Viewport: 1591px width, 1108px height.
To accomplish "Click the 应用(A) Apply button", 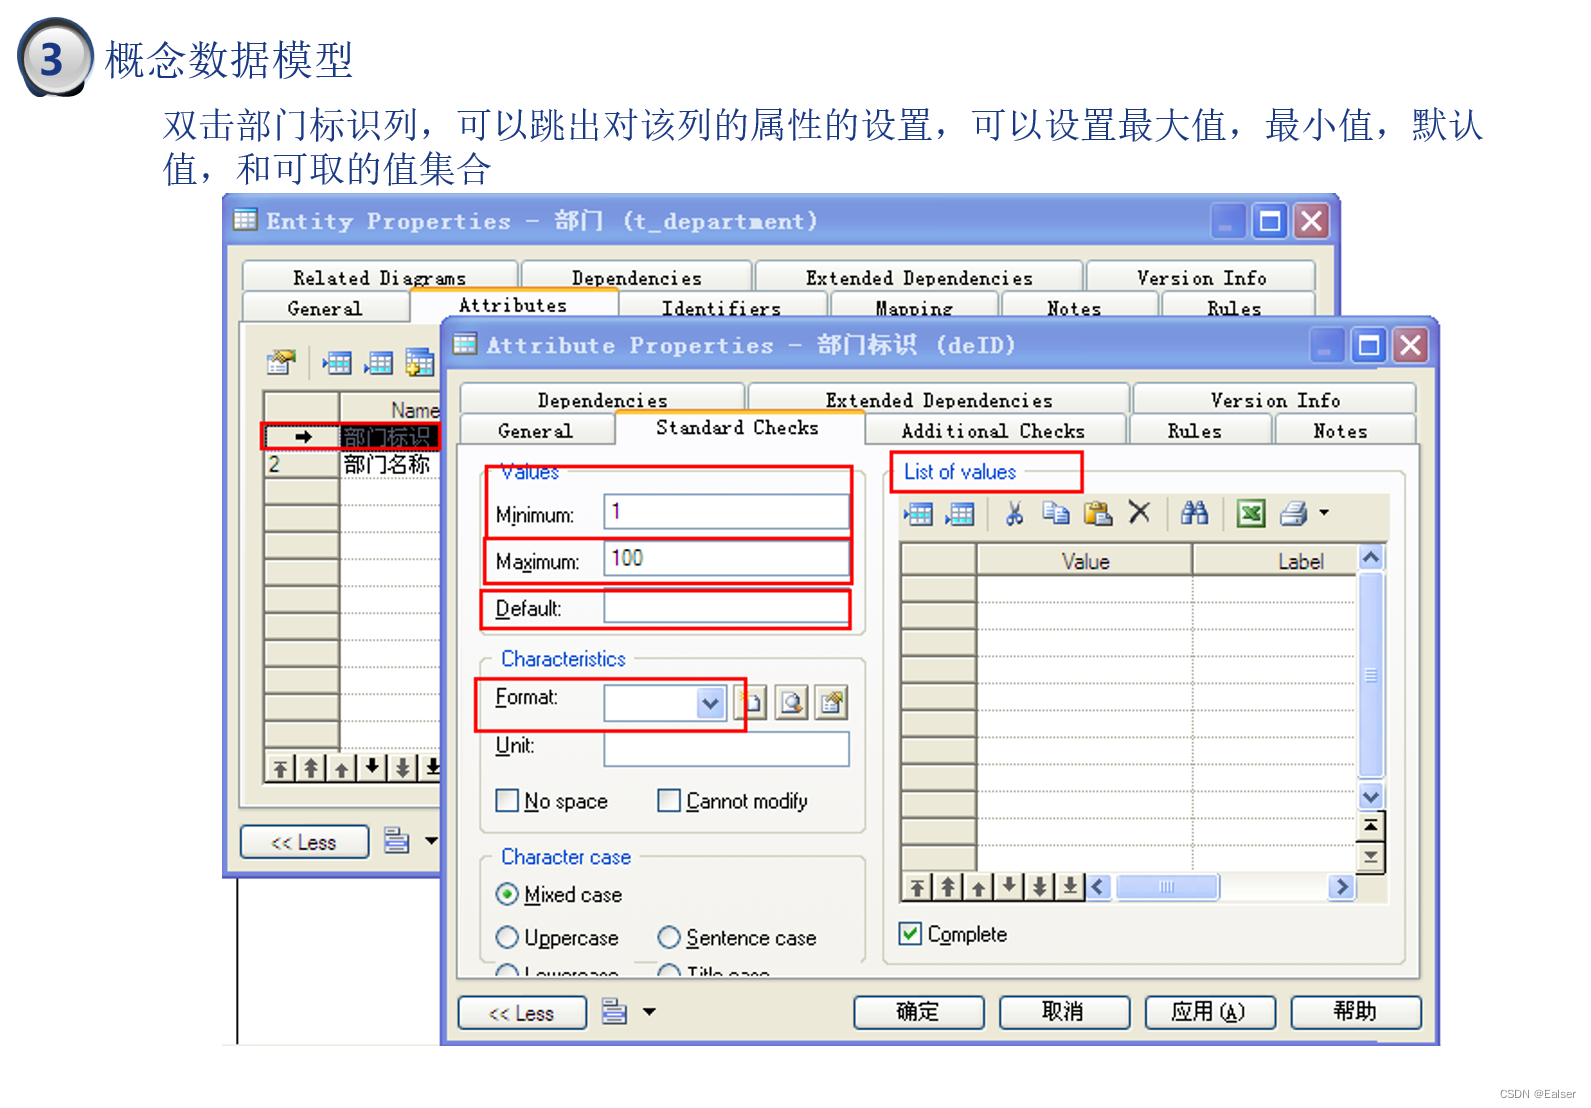I will (1209, 1012).
